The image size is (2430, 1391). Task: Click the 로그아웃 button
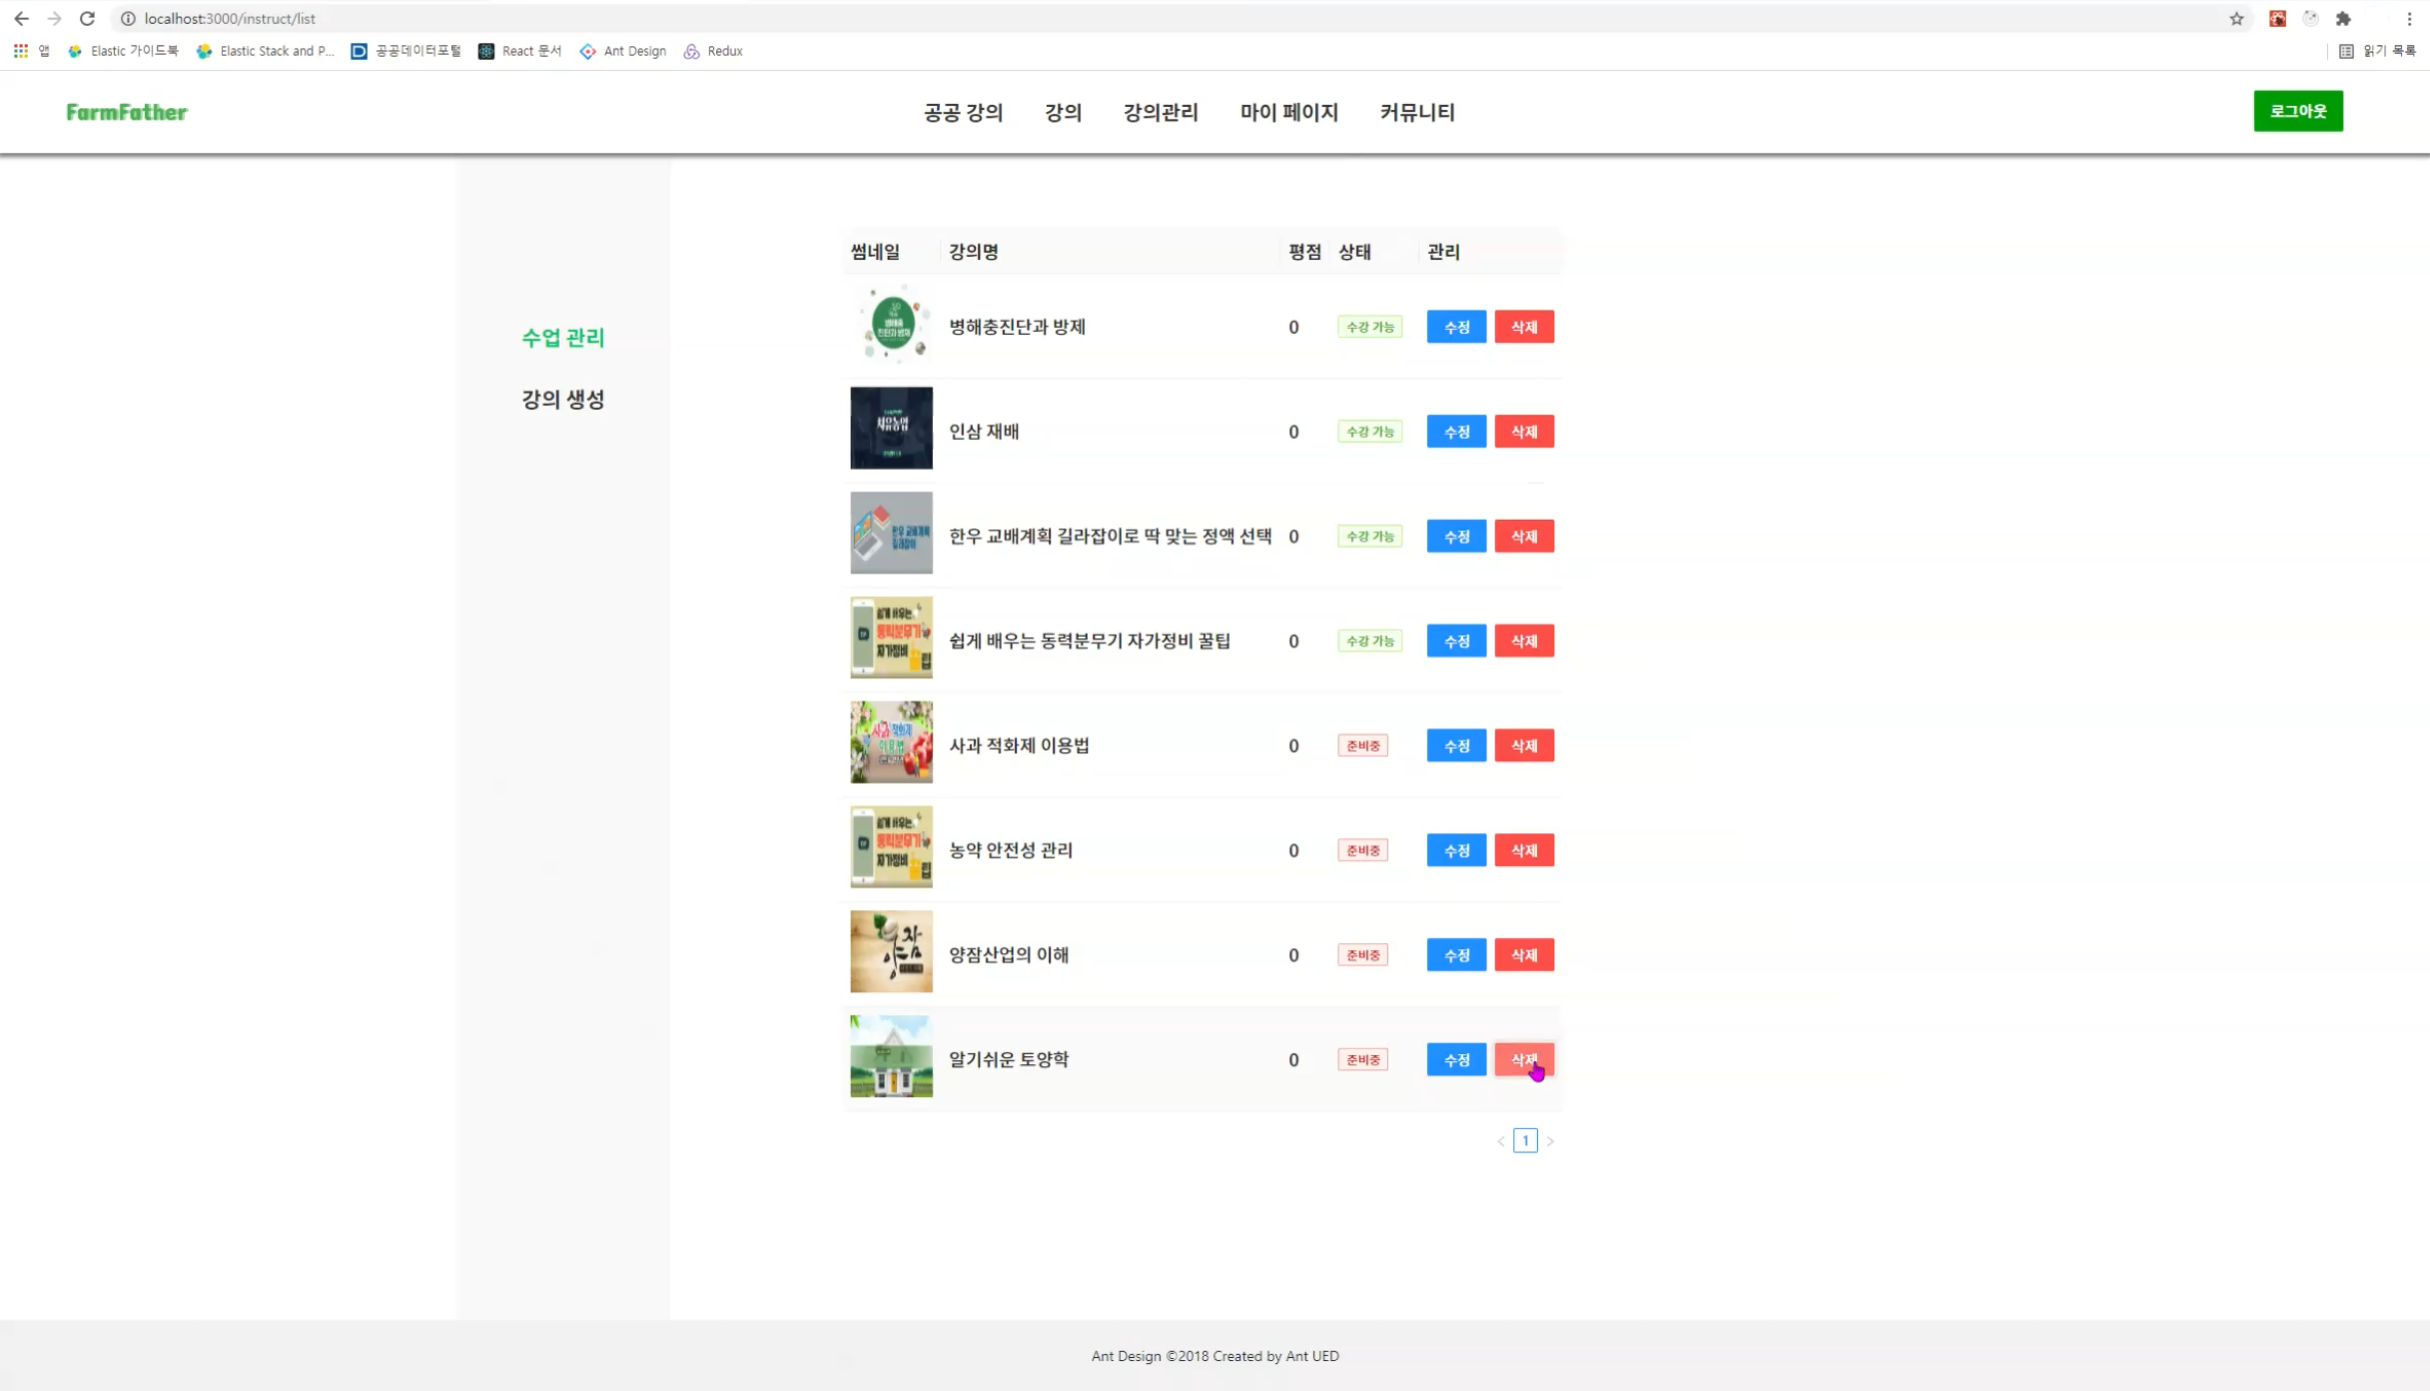pyautogui.click(x=2297, y=111)
